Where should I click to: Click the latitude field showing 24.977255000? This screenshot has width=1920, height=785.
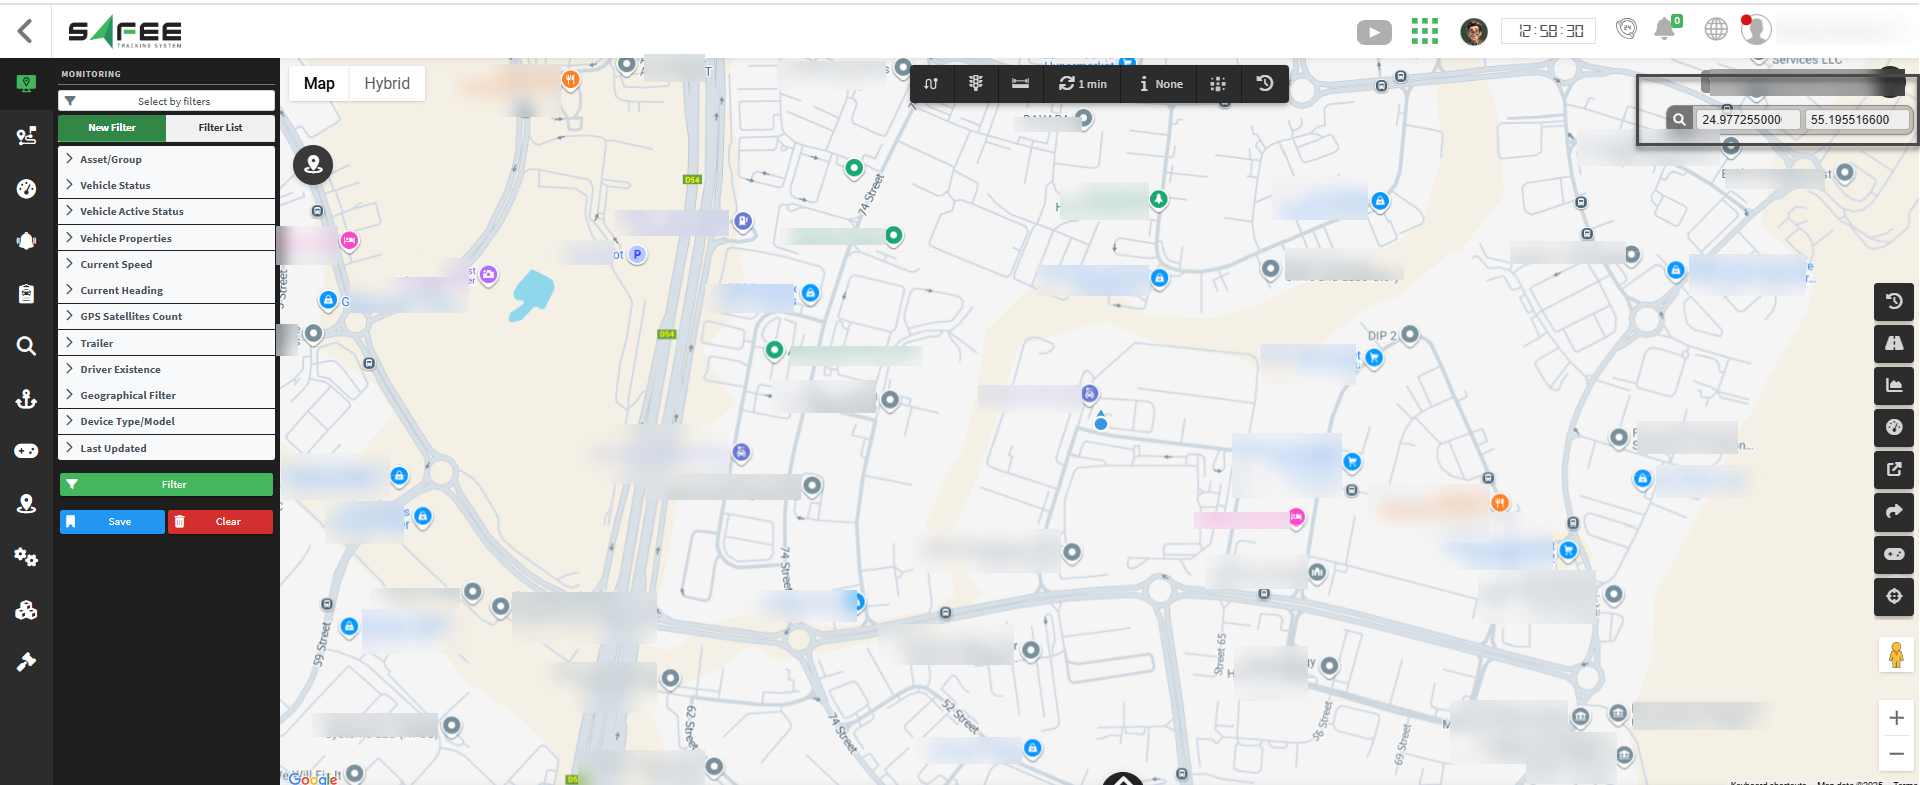(1746, 120)
